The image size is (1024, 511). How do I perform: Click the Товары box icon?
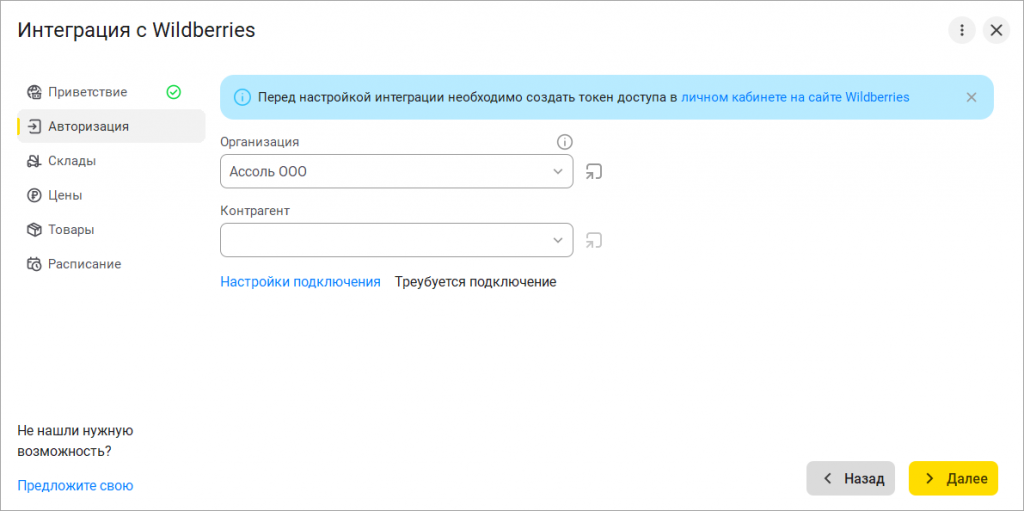coord(34,230)
